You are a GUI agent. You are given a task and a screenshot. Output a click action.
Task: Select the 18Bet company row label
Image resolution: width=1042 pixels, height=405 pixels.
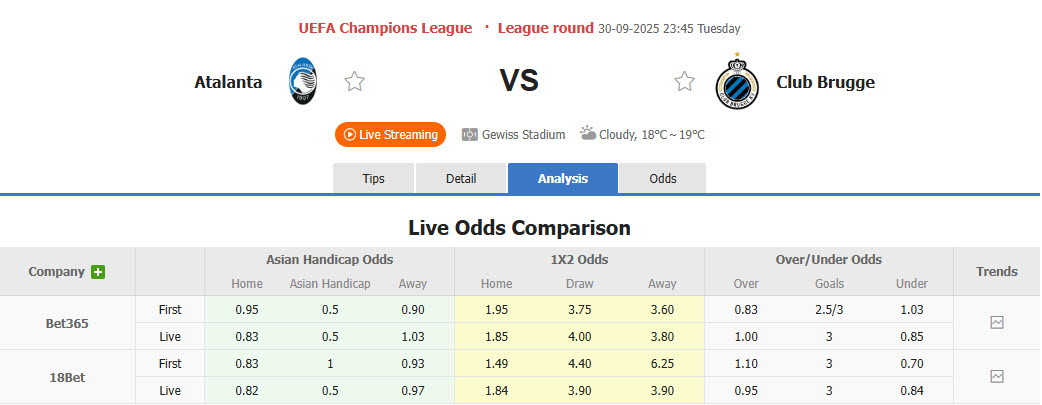tap(66, 377)
